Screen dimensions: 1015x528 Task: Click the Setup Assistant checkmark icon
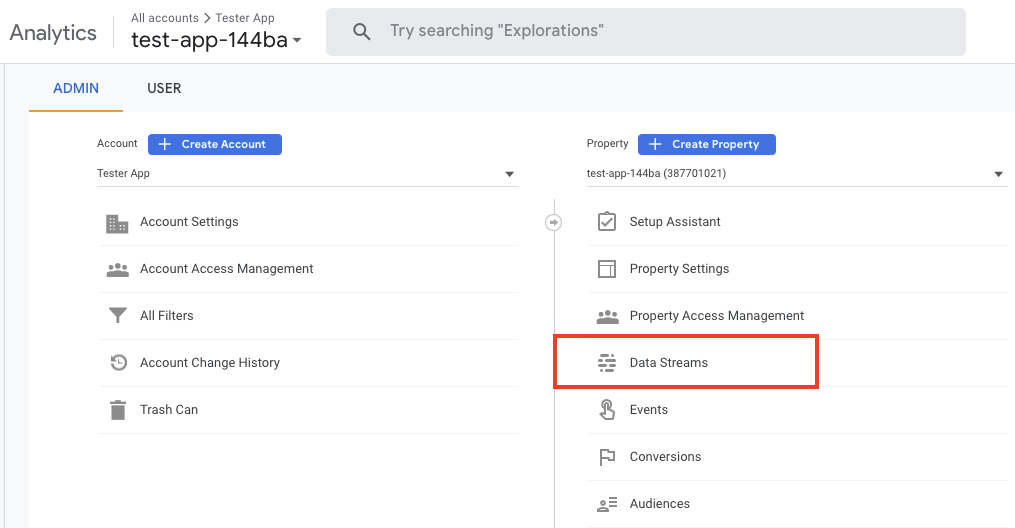click(x=607, y=221)
